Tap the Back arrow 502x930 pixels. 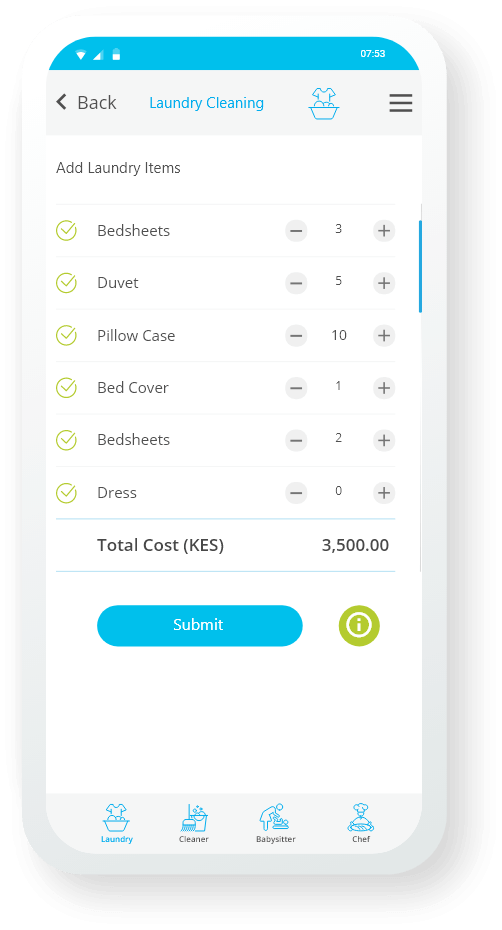pos(62,102)
